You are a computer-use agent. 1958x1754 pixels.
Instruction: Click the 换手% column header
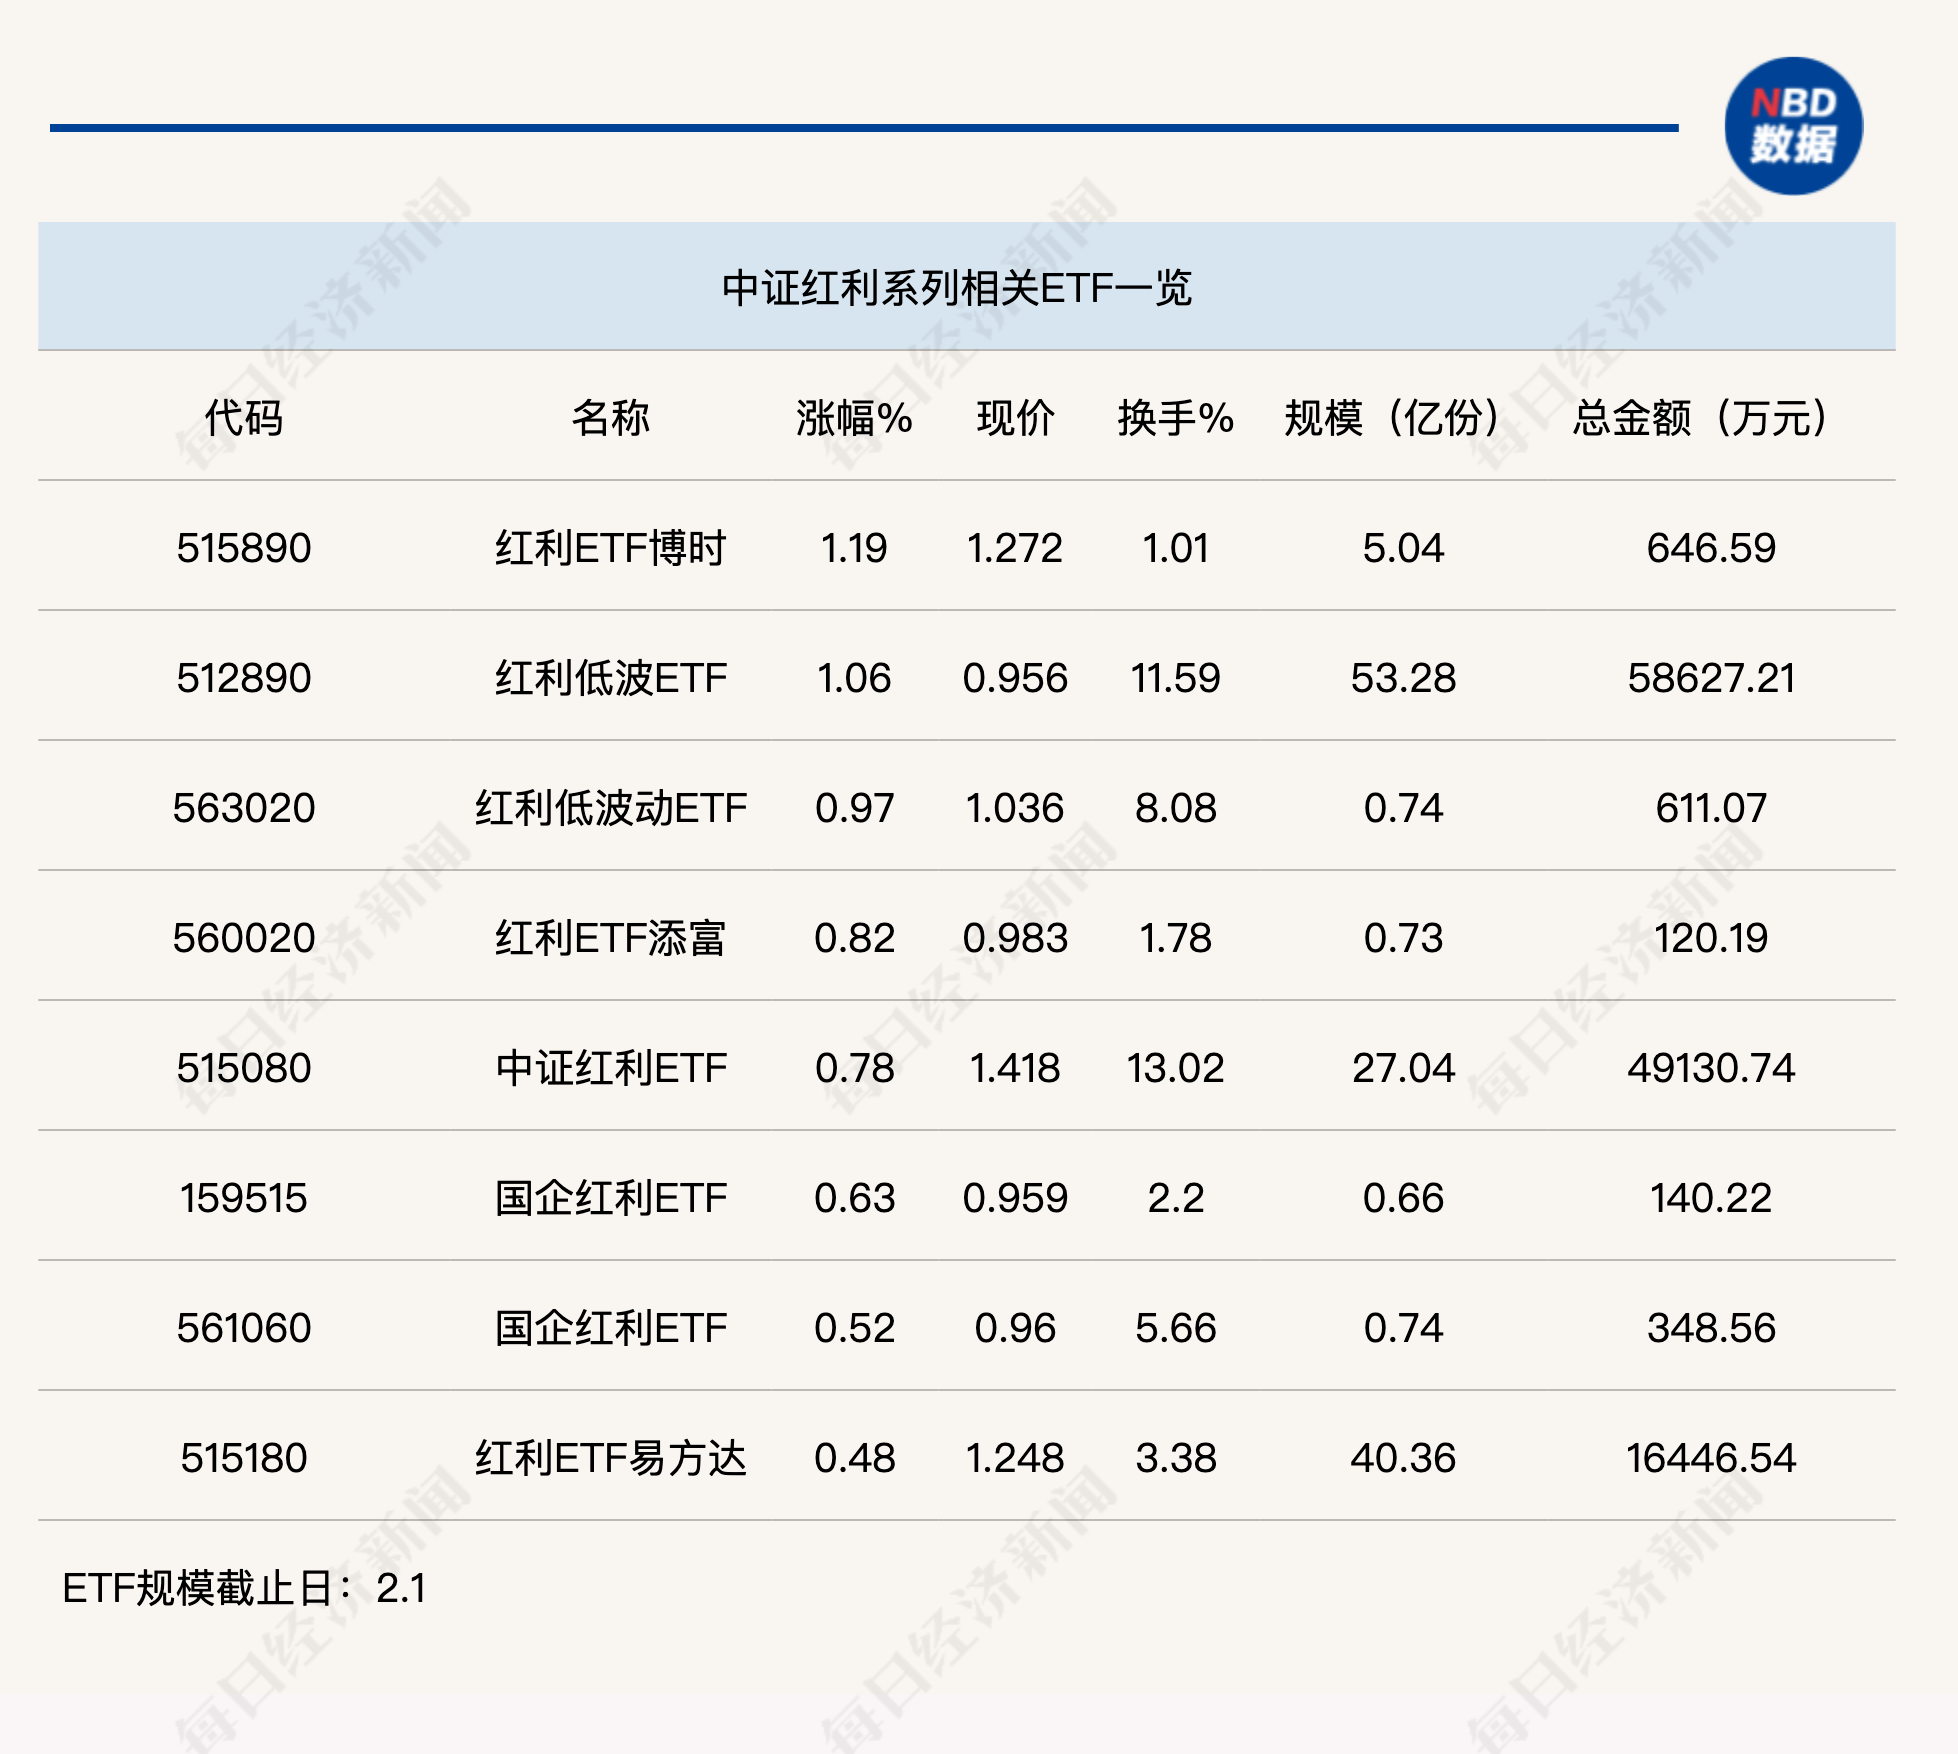[1175, 418]
